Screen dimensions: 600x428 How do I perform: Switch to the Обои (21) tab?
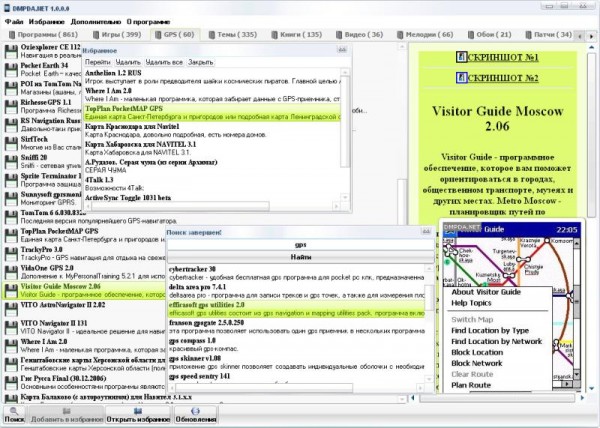(489, 35)
